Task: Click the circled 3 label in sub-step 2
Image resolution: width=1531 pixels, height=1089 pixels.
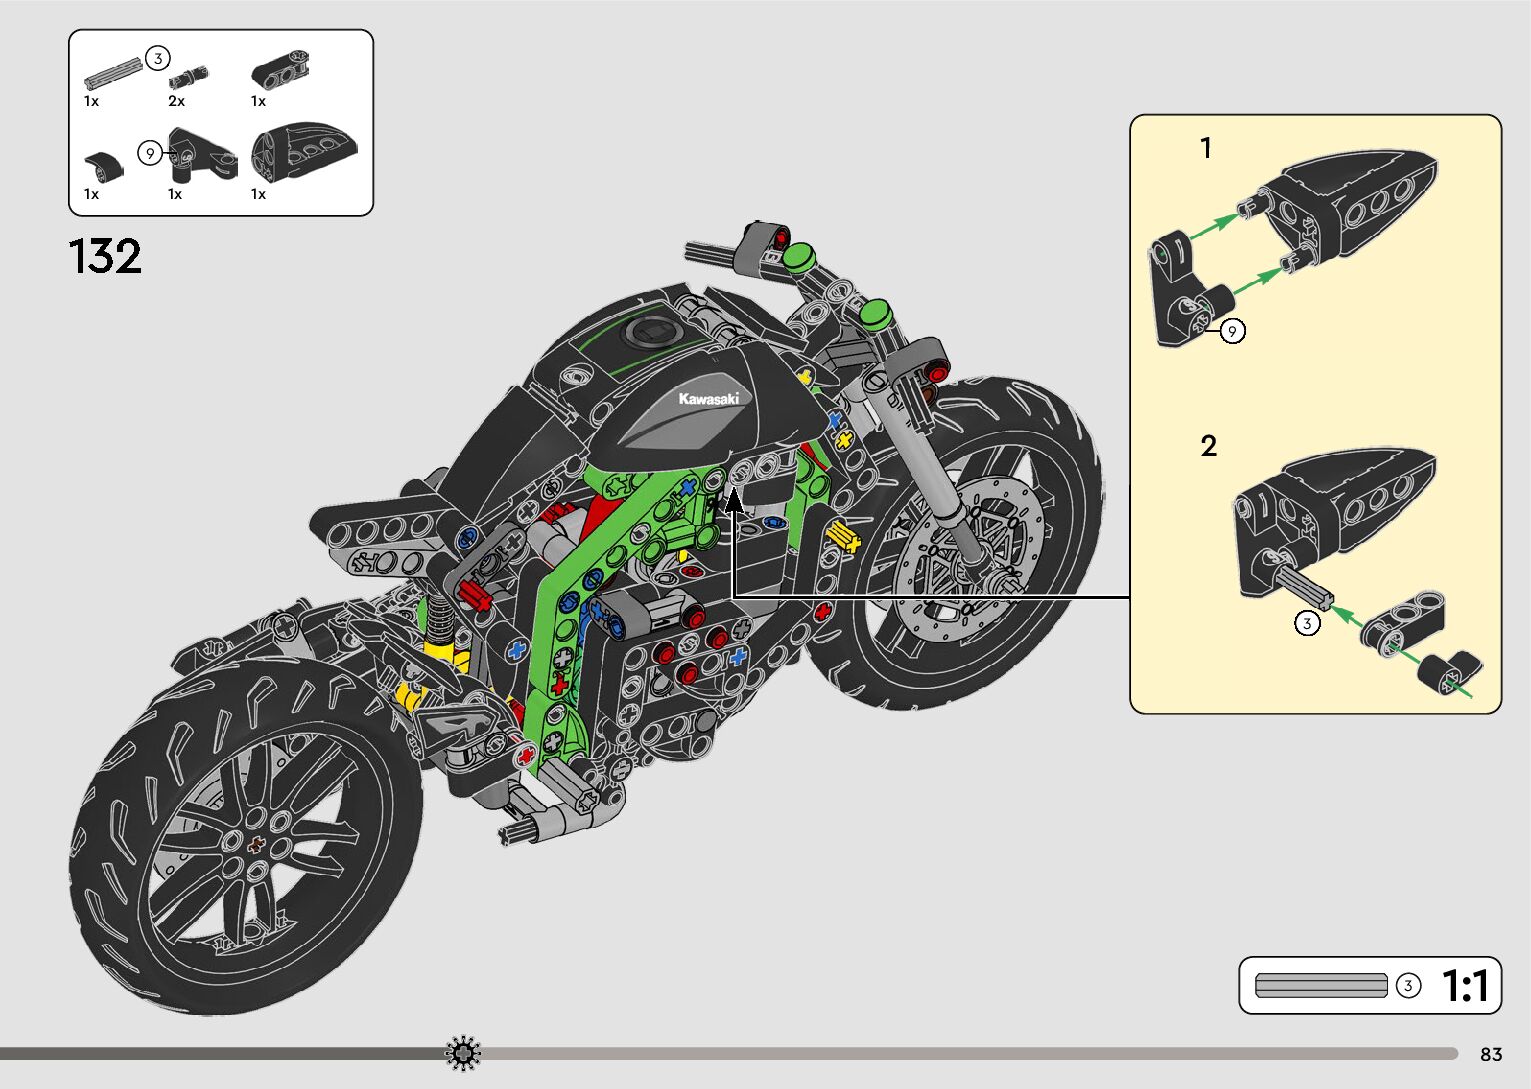Action: 1306,623
